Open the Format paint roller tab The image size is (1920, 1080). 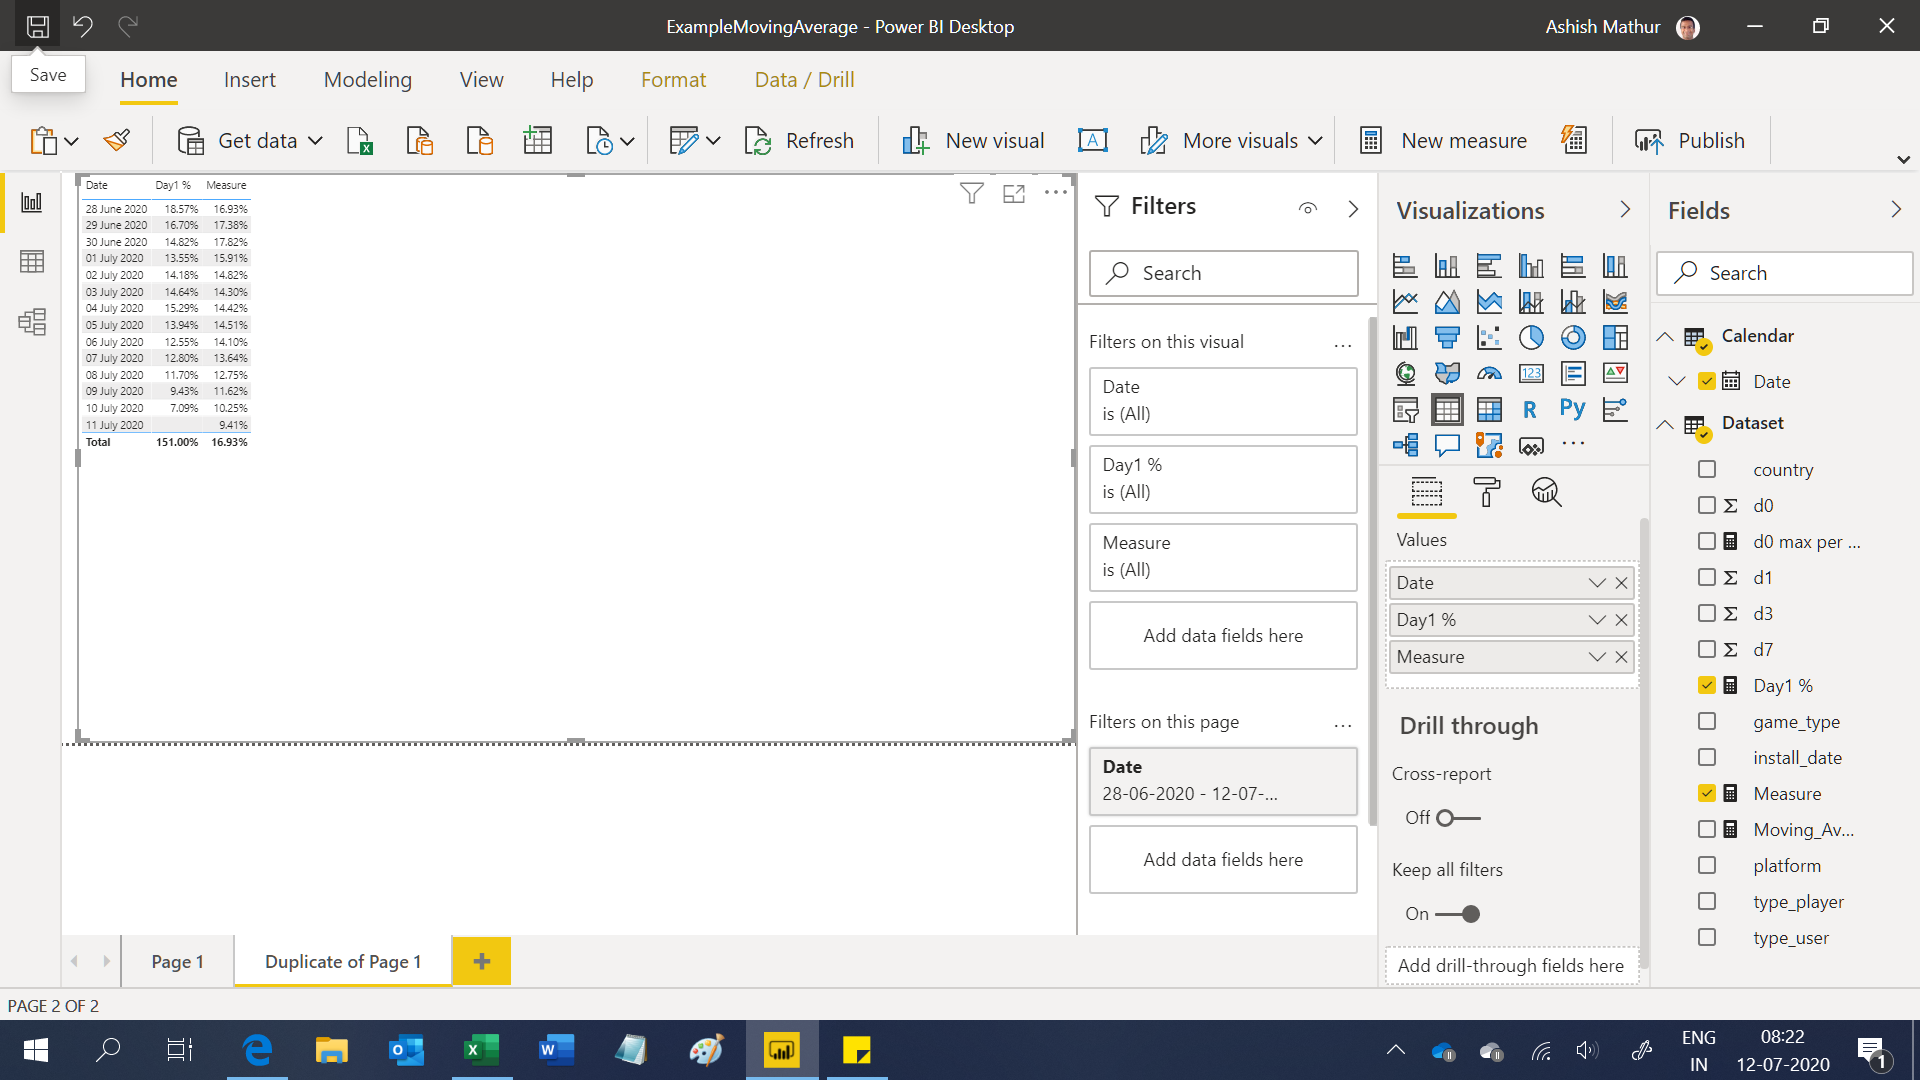1487,492
